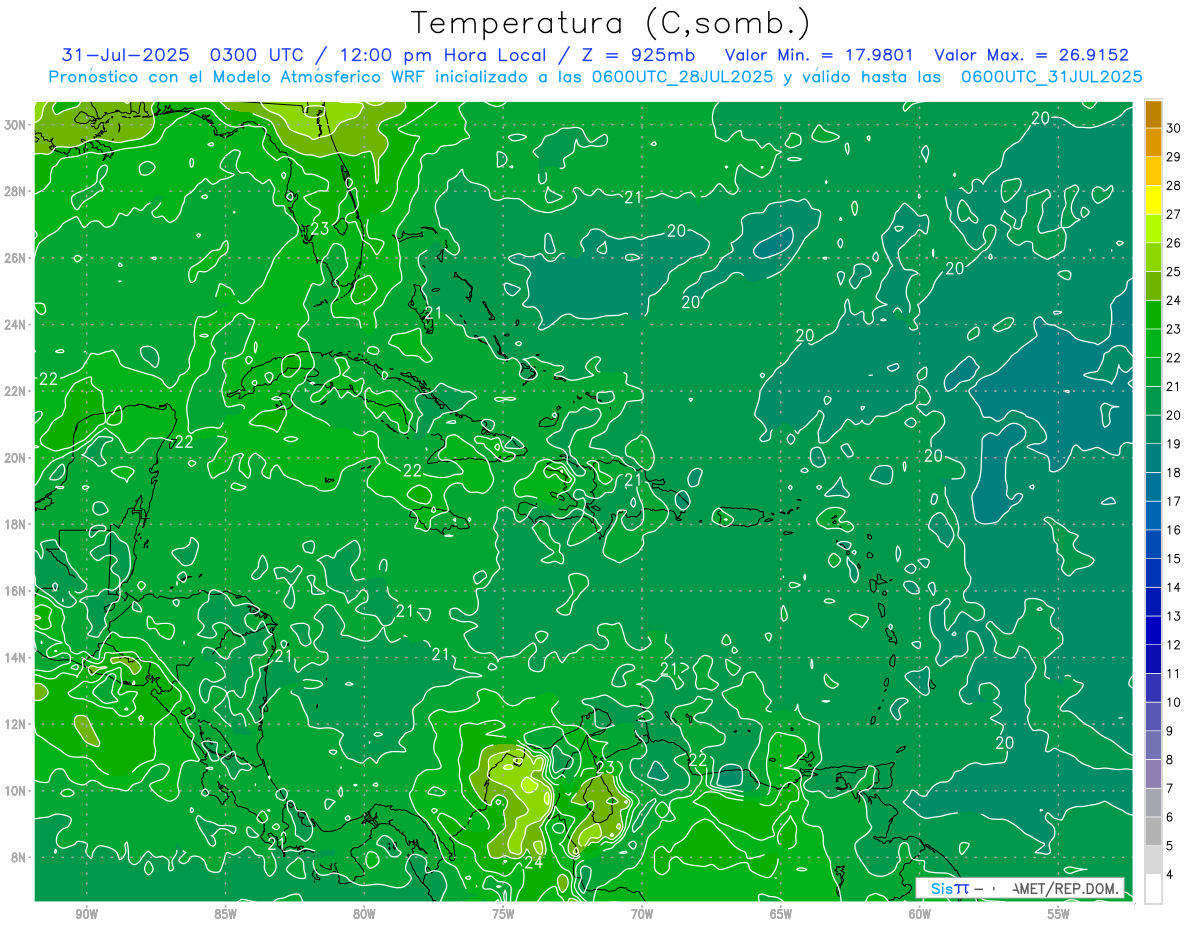
Task: Click the "28N" latitude axis label
Action: 15,191
